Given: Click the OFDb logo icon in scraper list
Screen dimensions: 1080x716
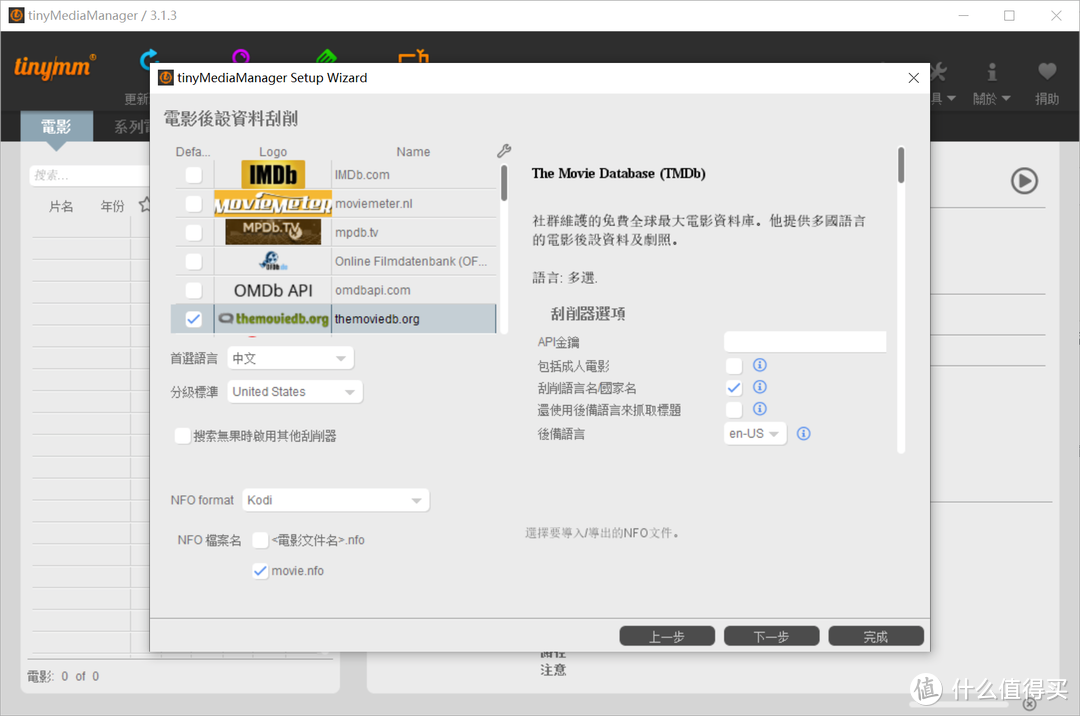Looking at the screenshot, I should click(273, 261).
